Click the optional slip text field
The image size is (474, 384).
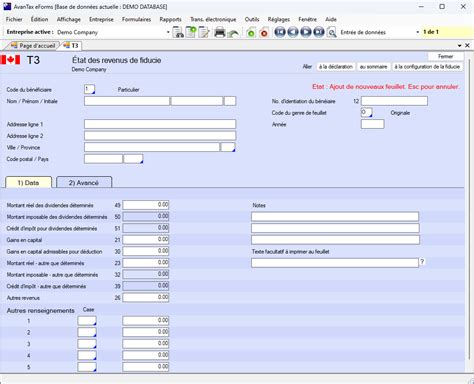tap(335, 263)
